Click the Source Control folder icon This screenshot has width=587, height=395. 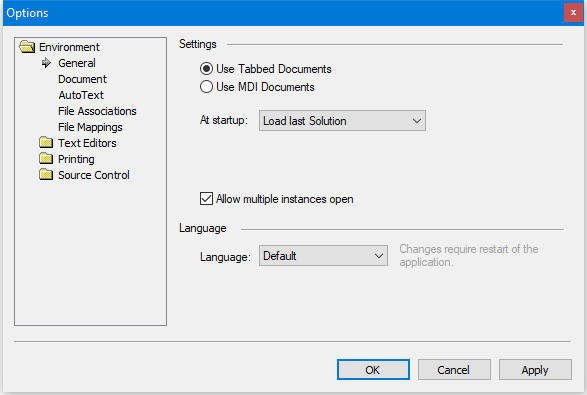coord(46,175)
